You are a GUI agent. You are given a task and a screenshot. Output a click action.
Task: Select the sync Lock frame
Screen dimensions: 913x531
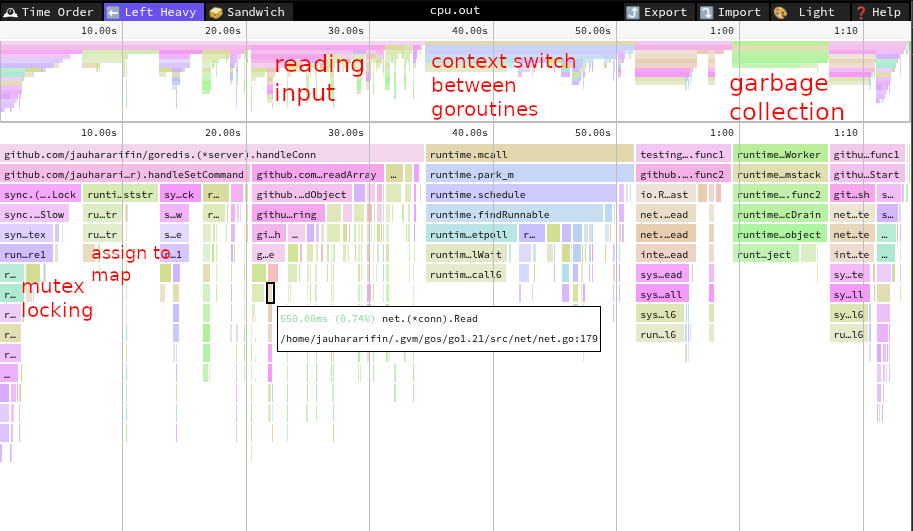pos(40,194)
